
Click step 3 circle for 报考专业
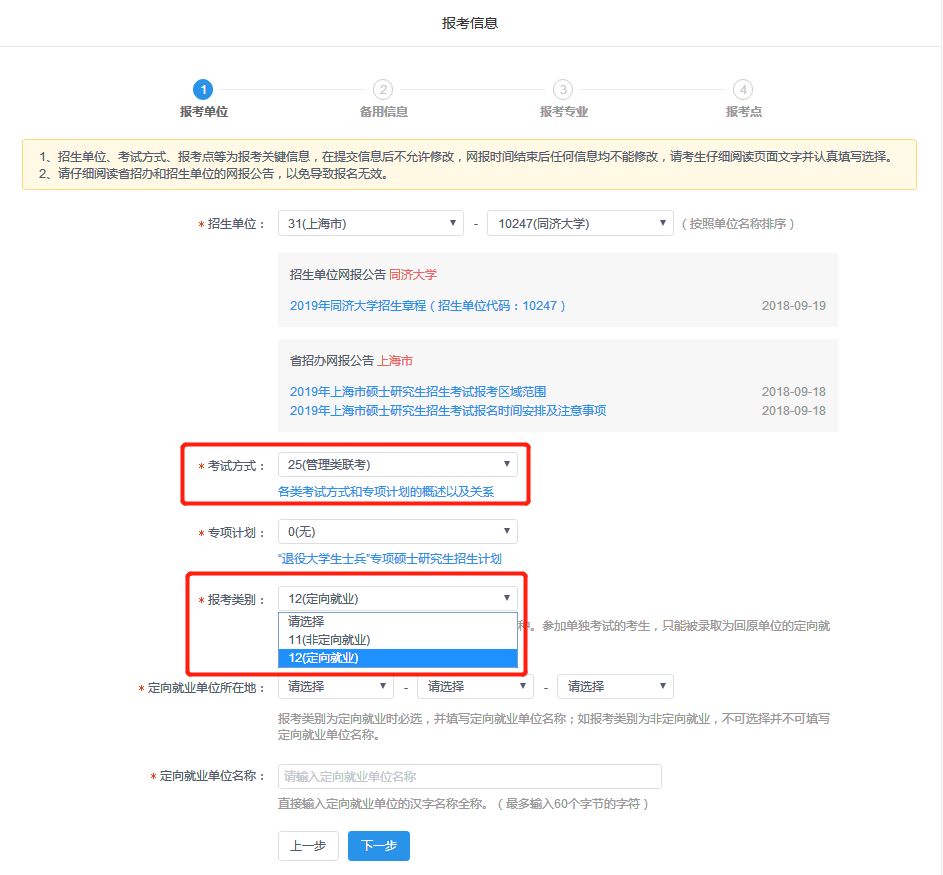click(563, 89)
